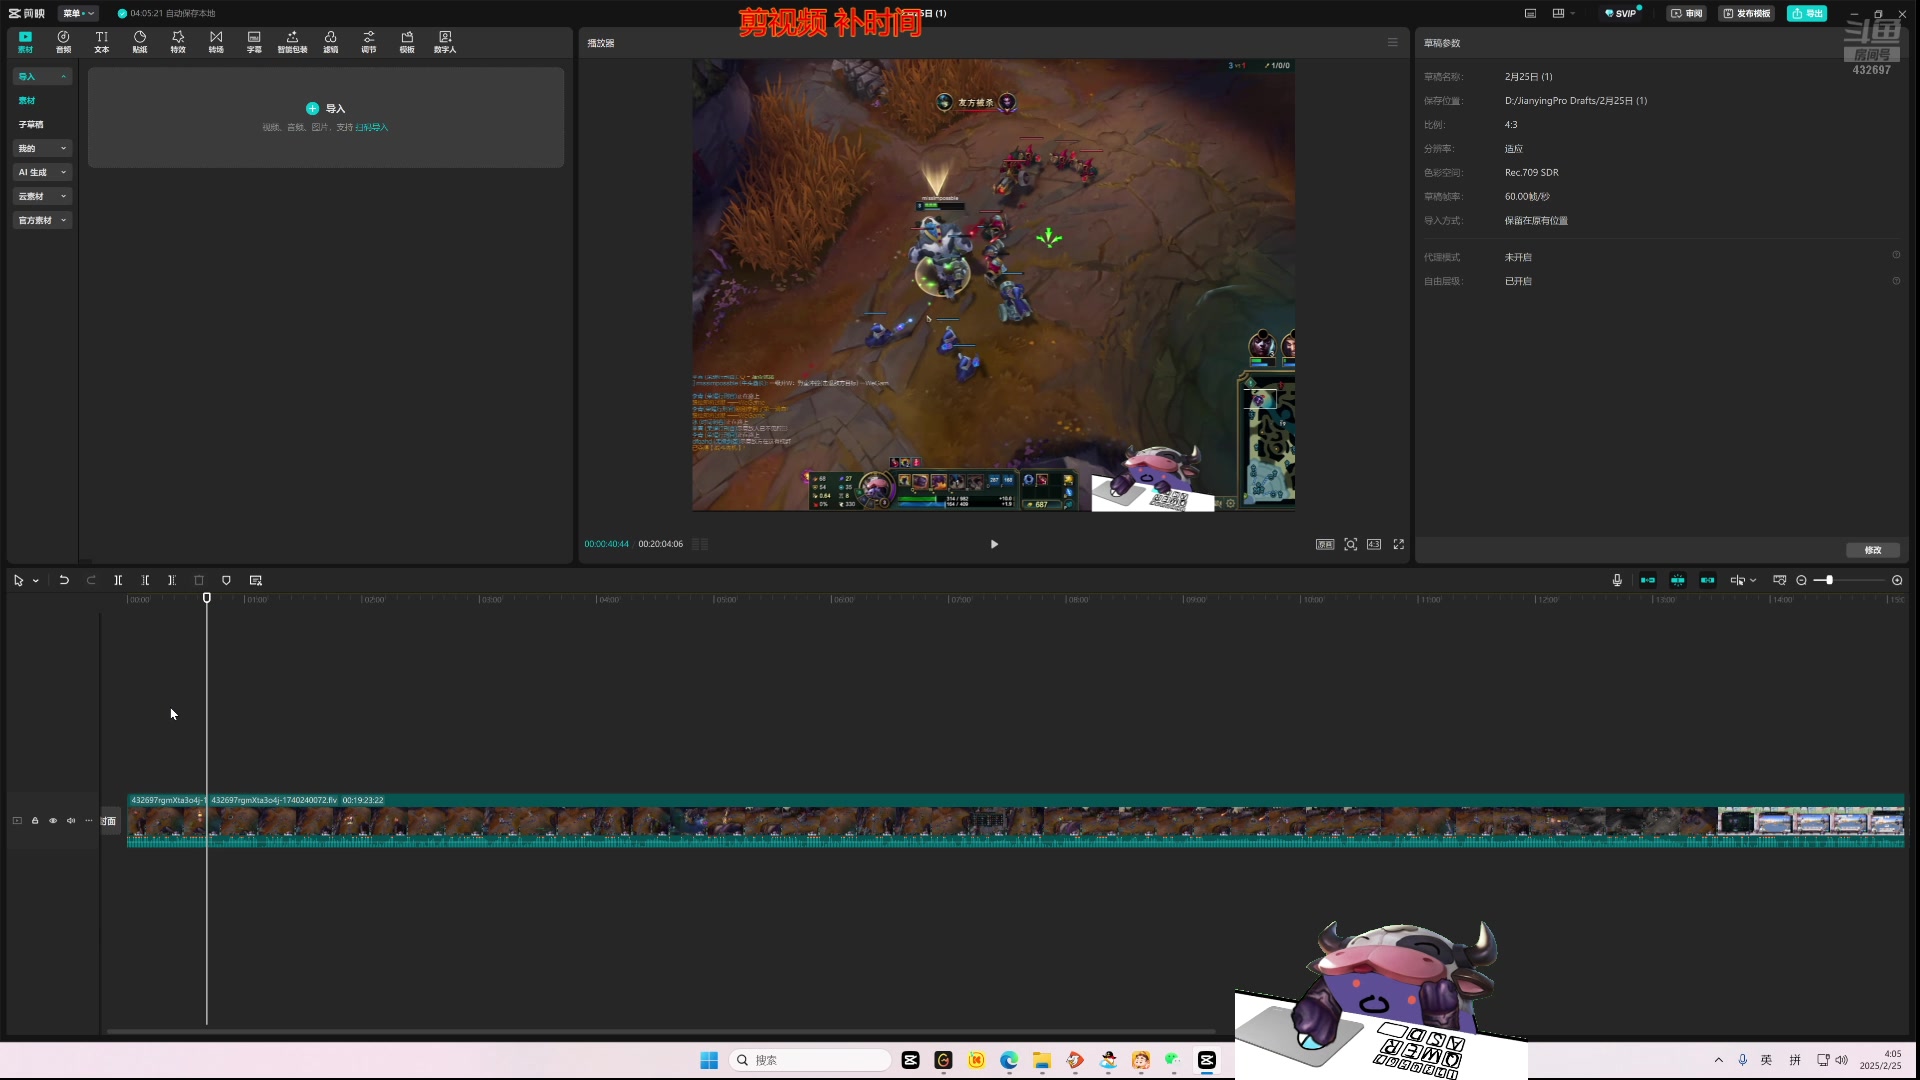Zoom out the timeline with minus
This screenshot has width=1920, height=1080.
tap(1802, 580)
